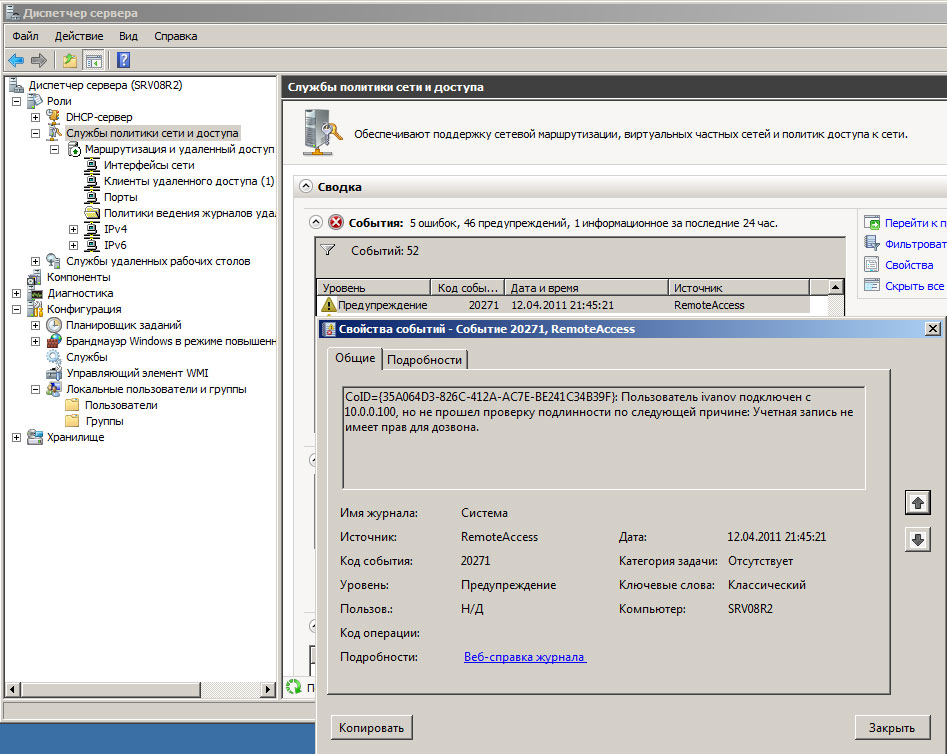Click the funnel filter icon in events
This screenshot has height=754, width=947.
327,250
